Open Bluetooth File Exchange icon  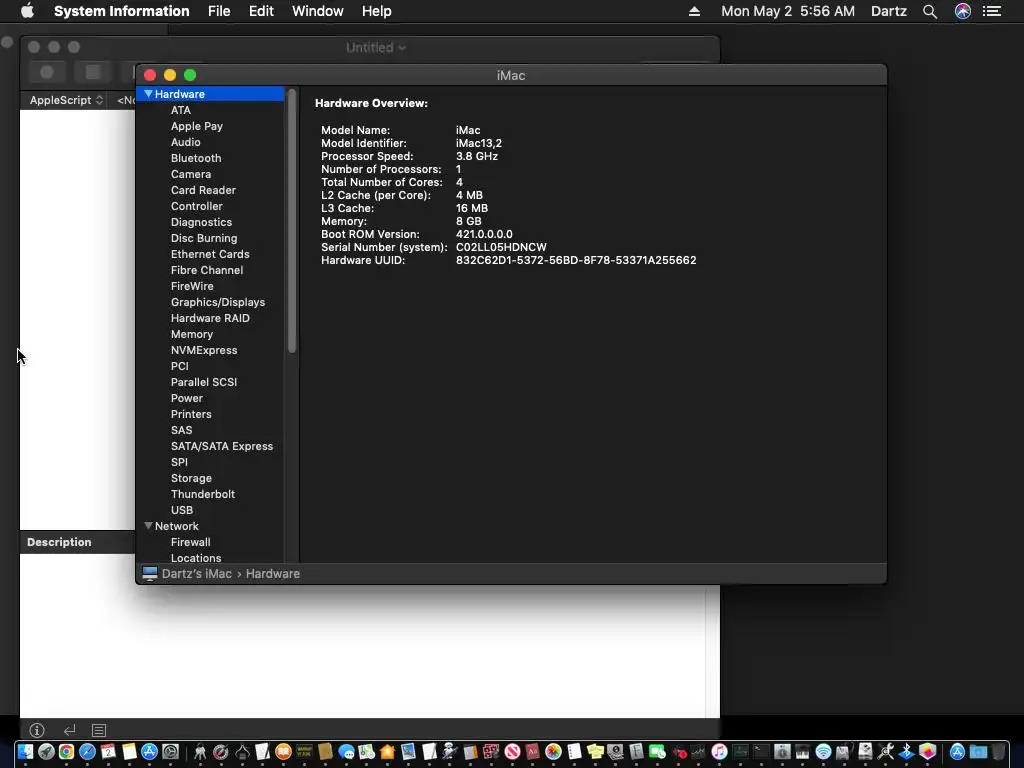pos(906,752)
